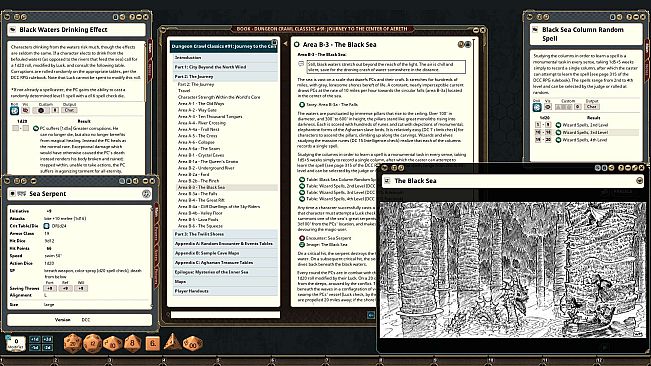Toggle the +2d modifier button
Screen dimensions: 651x366
tap(47, 339)
